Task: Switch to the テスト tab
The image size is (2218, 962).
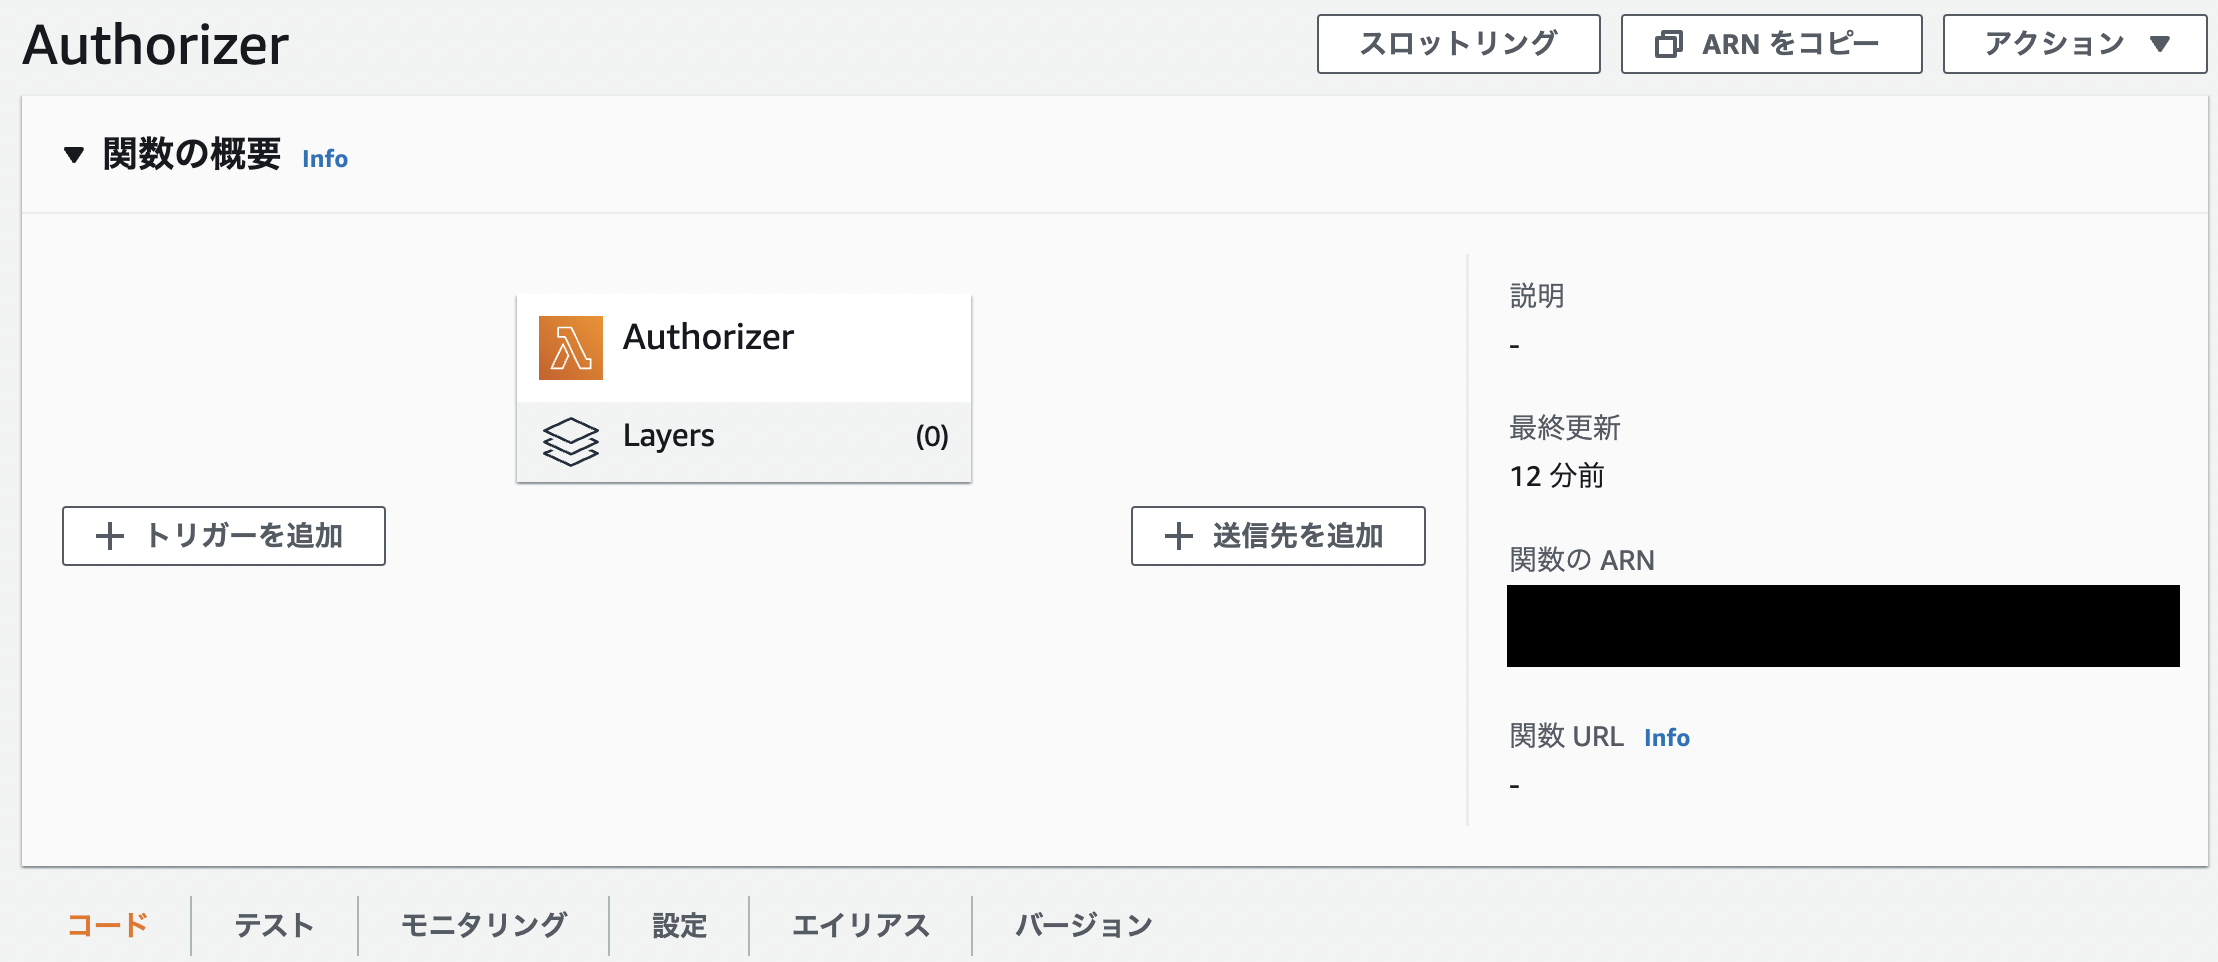Action: 272,925
